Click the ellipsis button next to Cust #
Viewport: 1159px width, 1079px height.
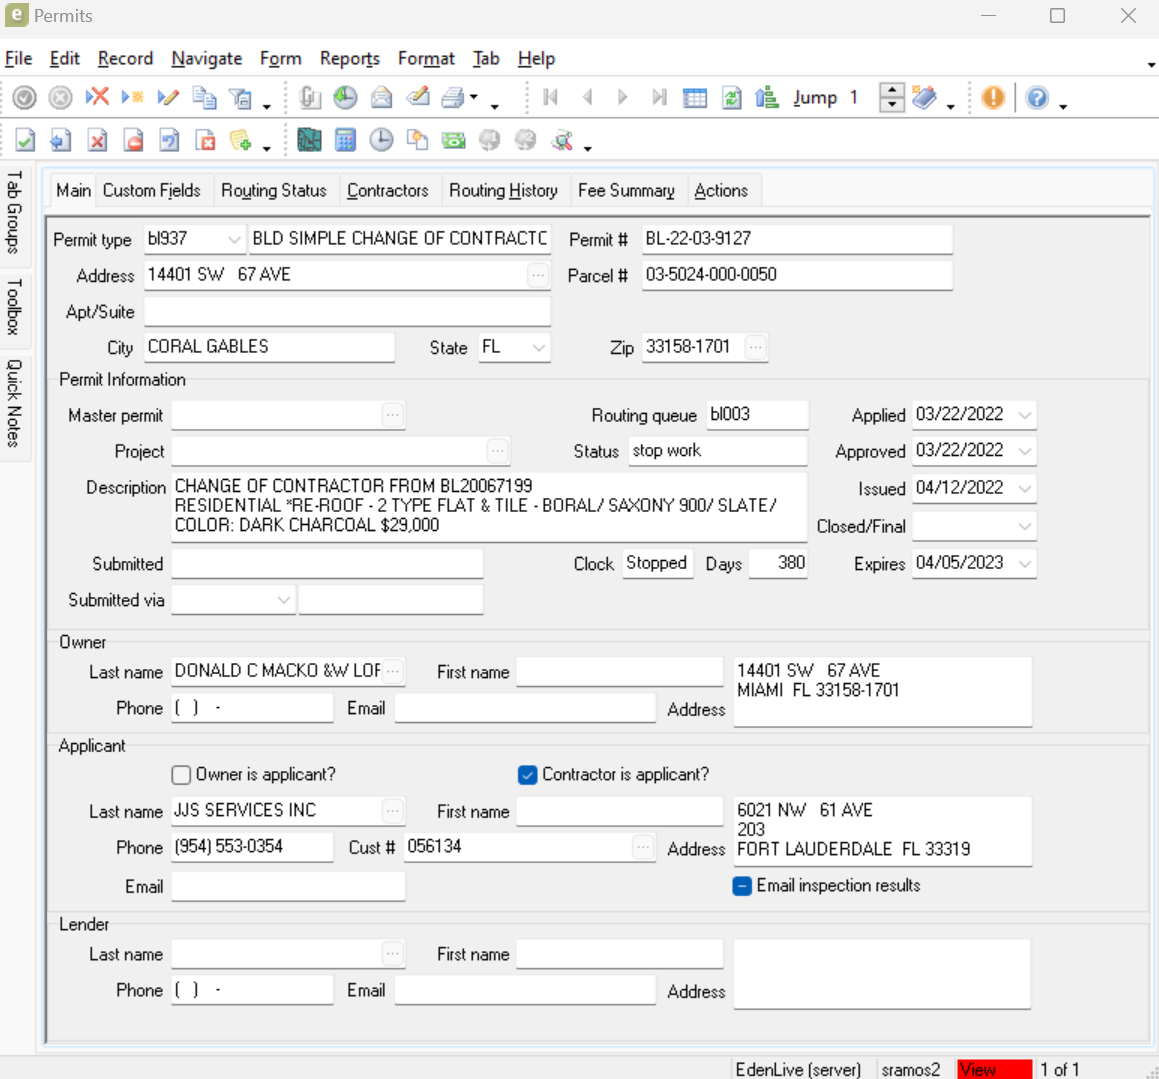pos(643,847)
